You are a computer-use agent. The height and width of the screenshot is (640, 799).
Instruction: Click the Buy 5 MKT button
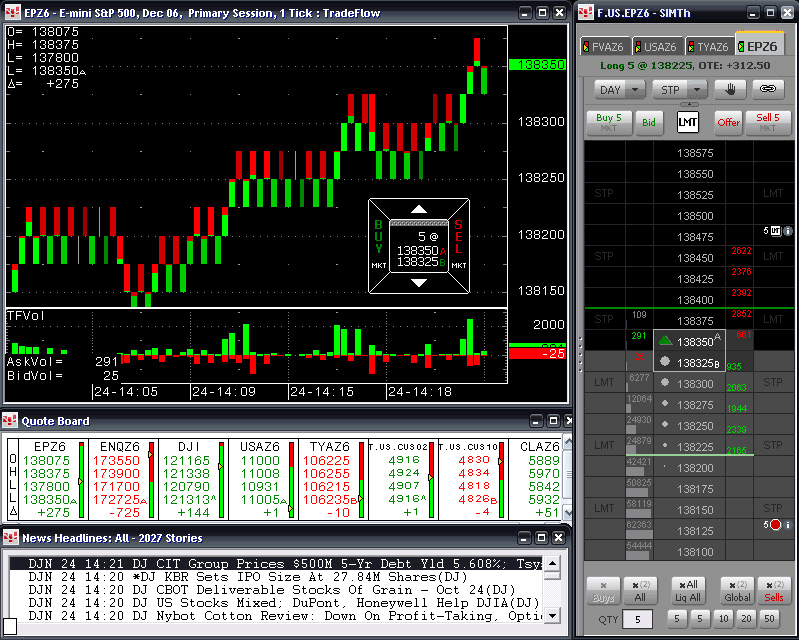point(609,122)
